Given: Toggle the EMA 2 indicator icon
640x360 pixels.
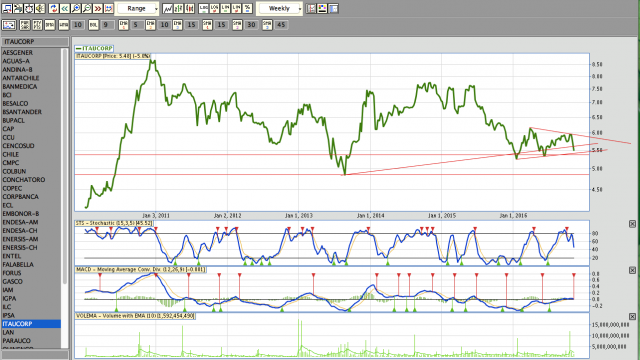Looking at the screenshot, I should pyautogui.click(x=151, y=25).
